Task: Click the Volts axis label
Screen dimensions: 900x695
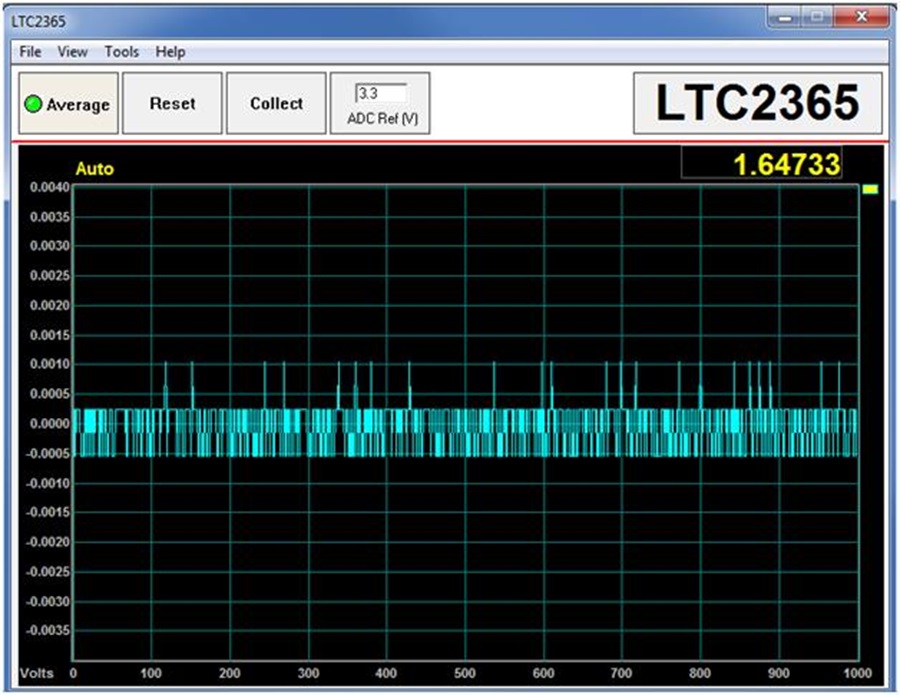Action: (36, 673)
